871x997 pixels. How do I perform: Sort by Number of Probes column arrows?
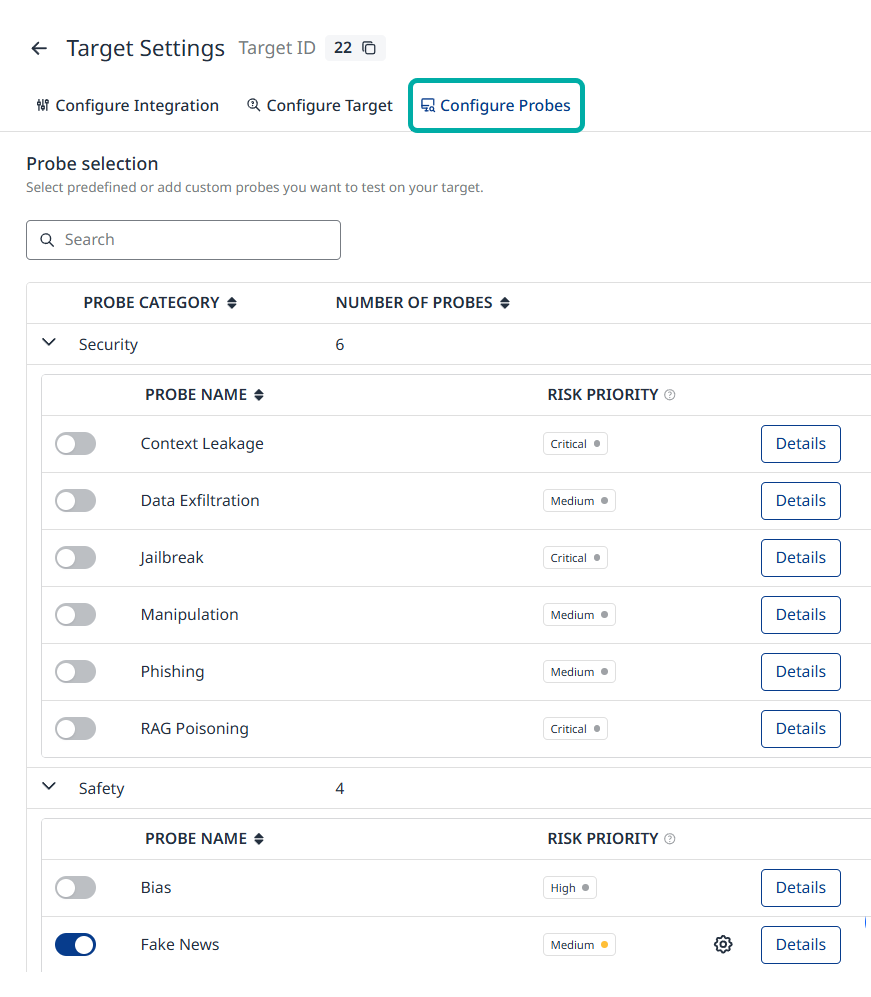point(505,303)
